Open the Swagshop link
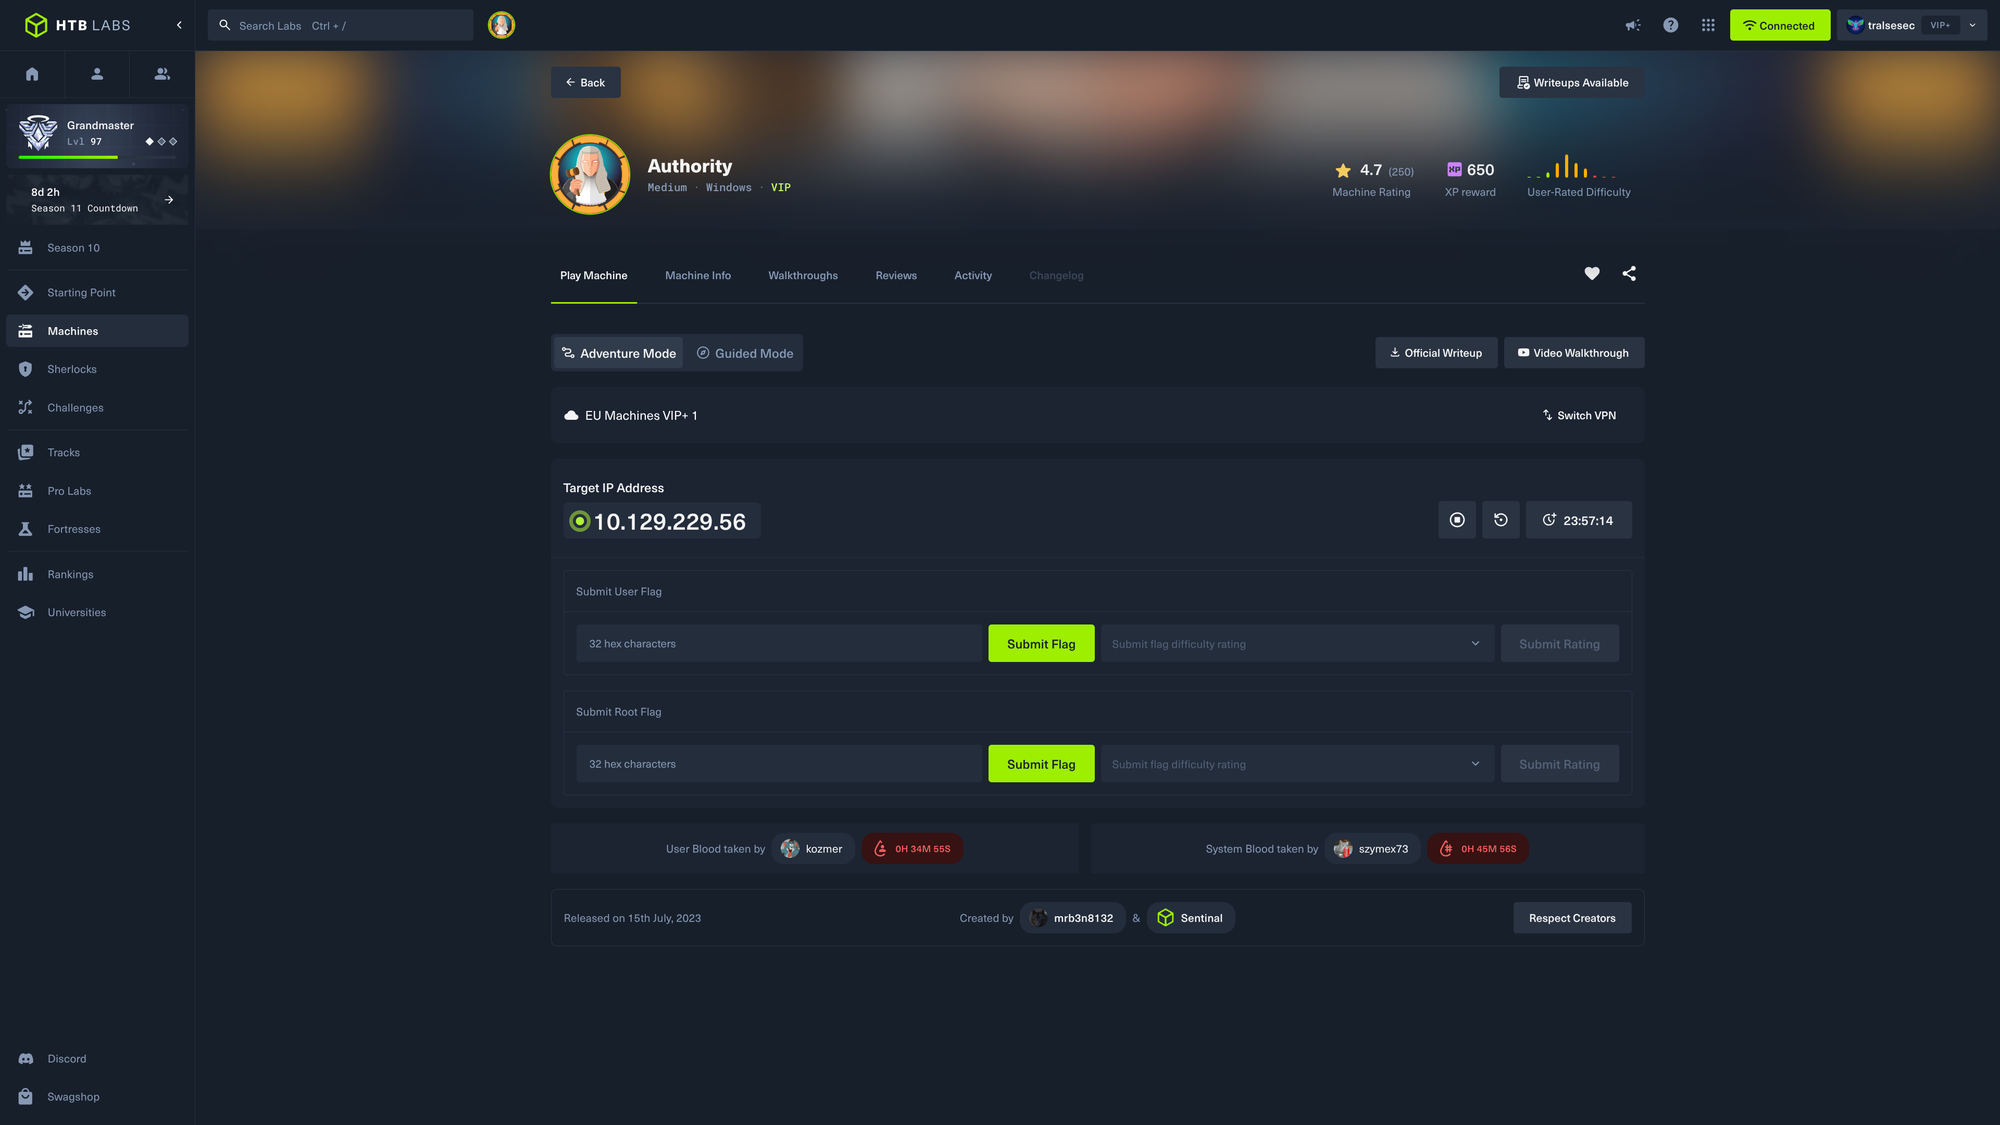This screenshot has height=1125, width=2000. pos(97,1097)
